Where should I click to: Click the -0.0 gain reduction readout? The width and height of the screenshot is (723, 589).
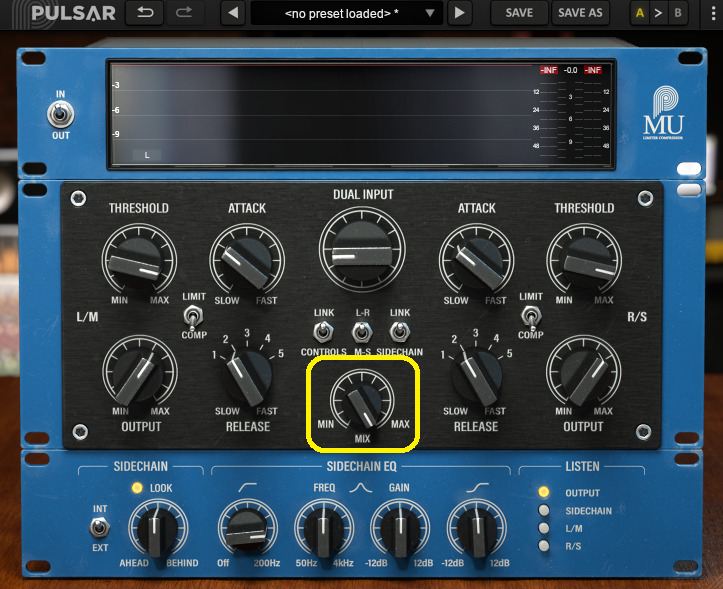coord(570,70)
